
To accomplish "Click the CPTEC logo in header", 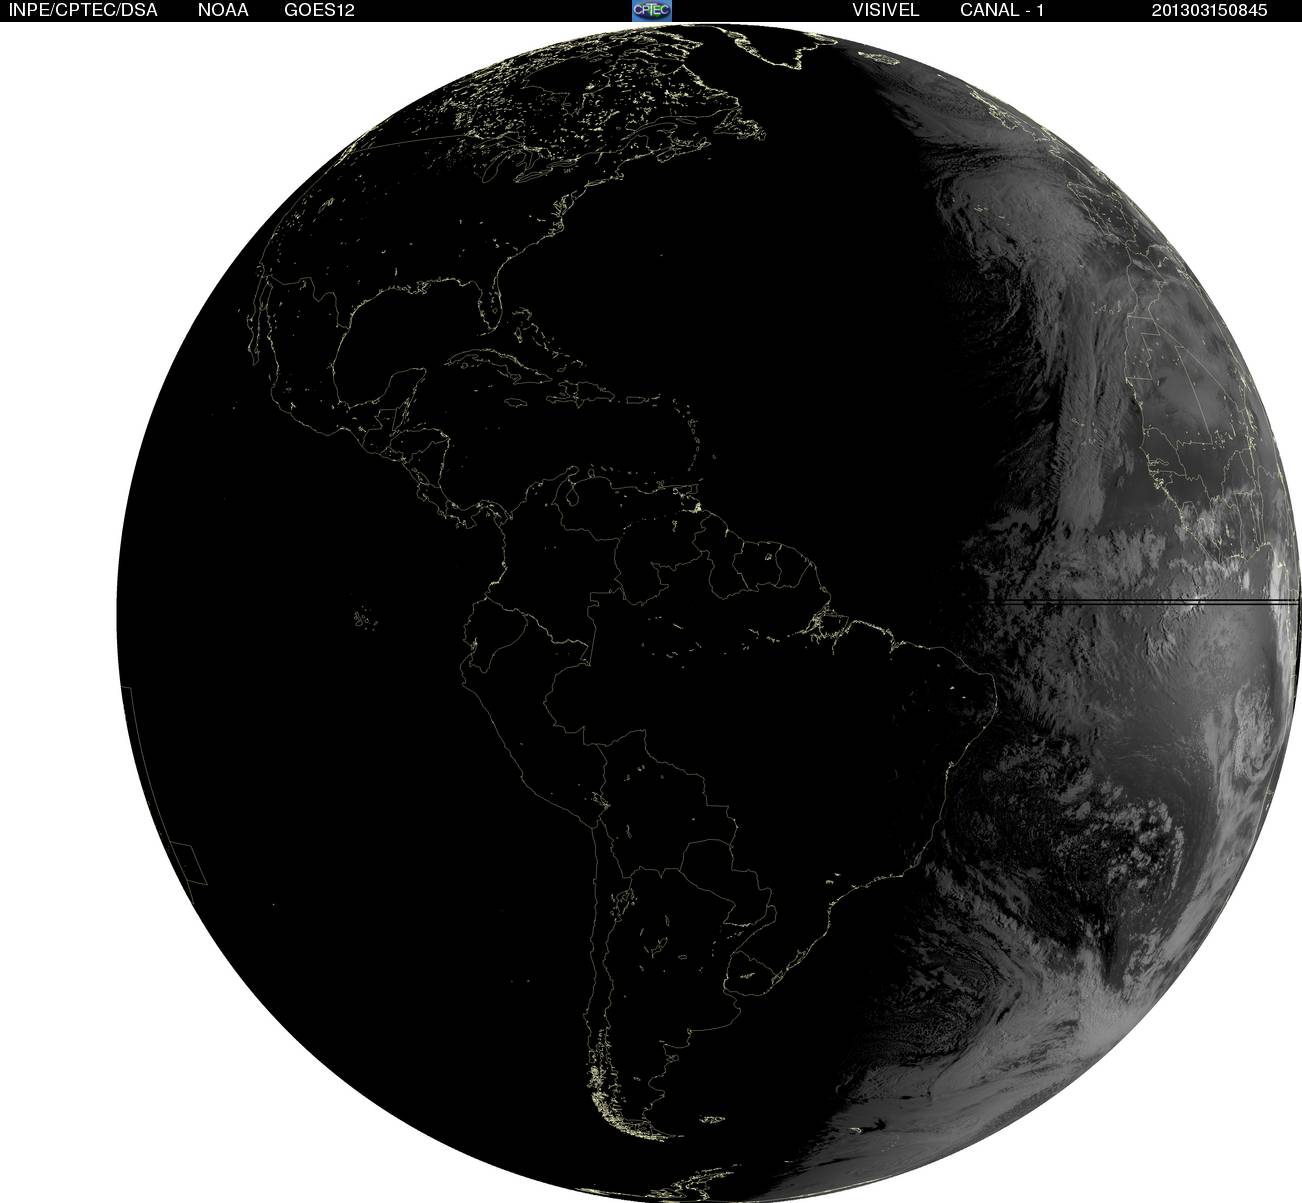I will pyautogui.click(x=652, y=10).
